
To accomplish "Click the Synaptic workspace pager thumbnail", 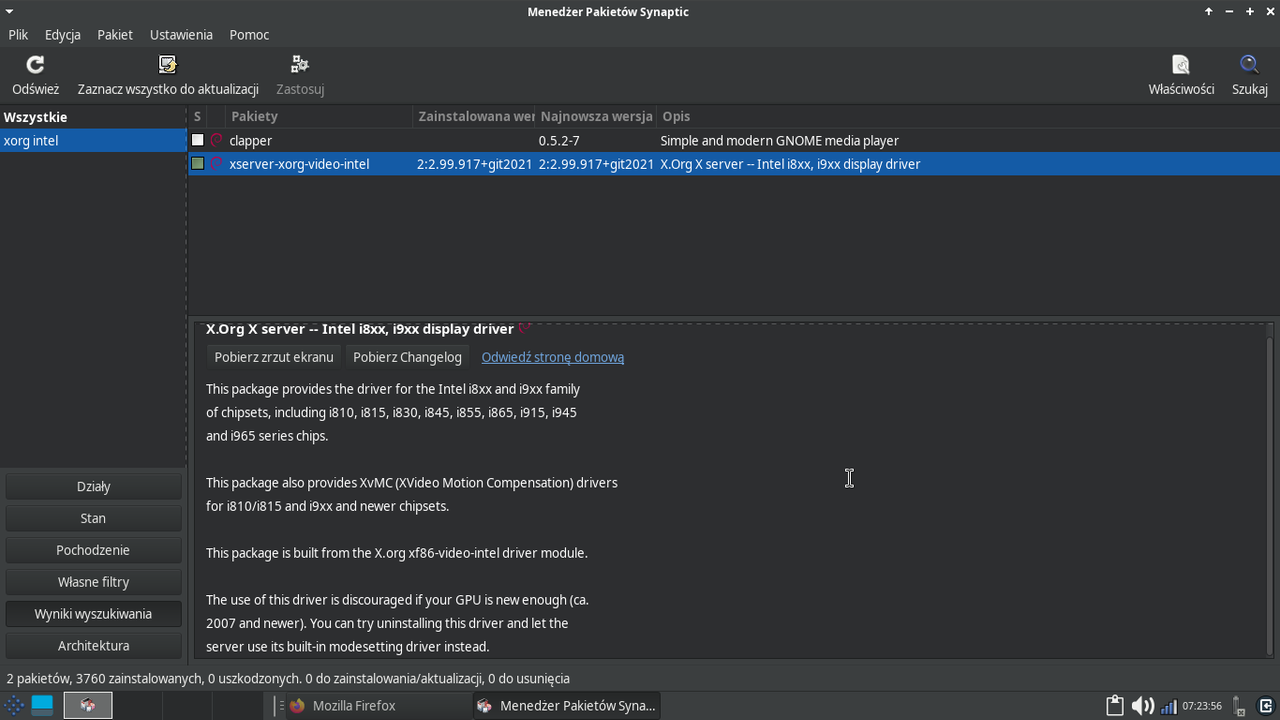I will click(x=88, y=705).
